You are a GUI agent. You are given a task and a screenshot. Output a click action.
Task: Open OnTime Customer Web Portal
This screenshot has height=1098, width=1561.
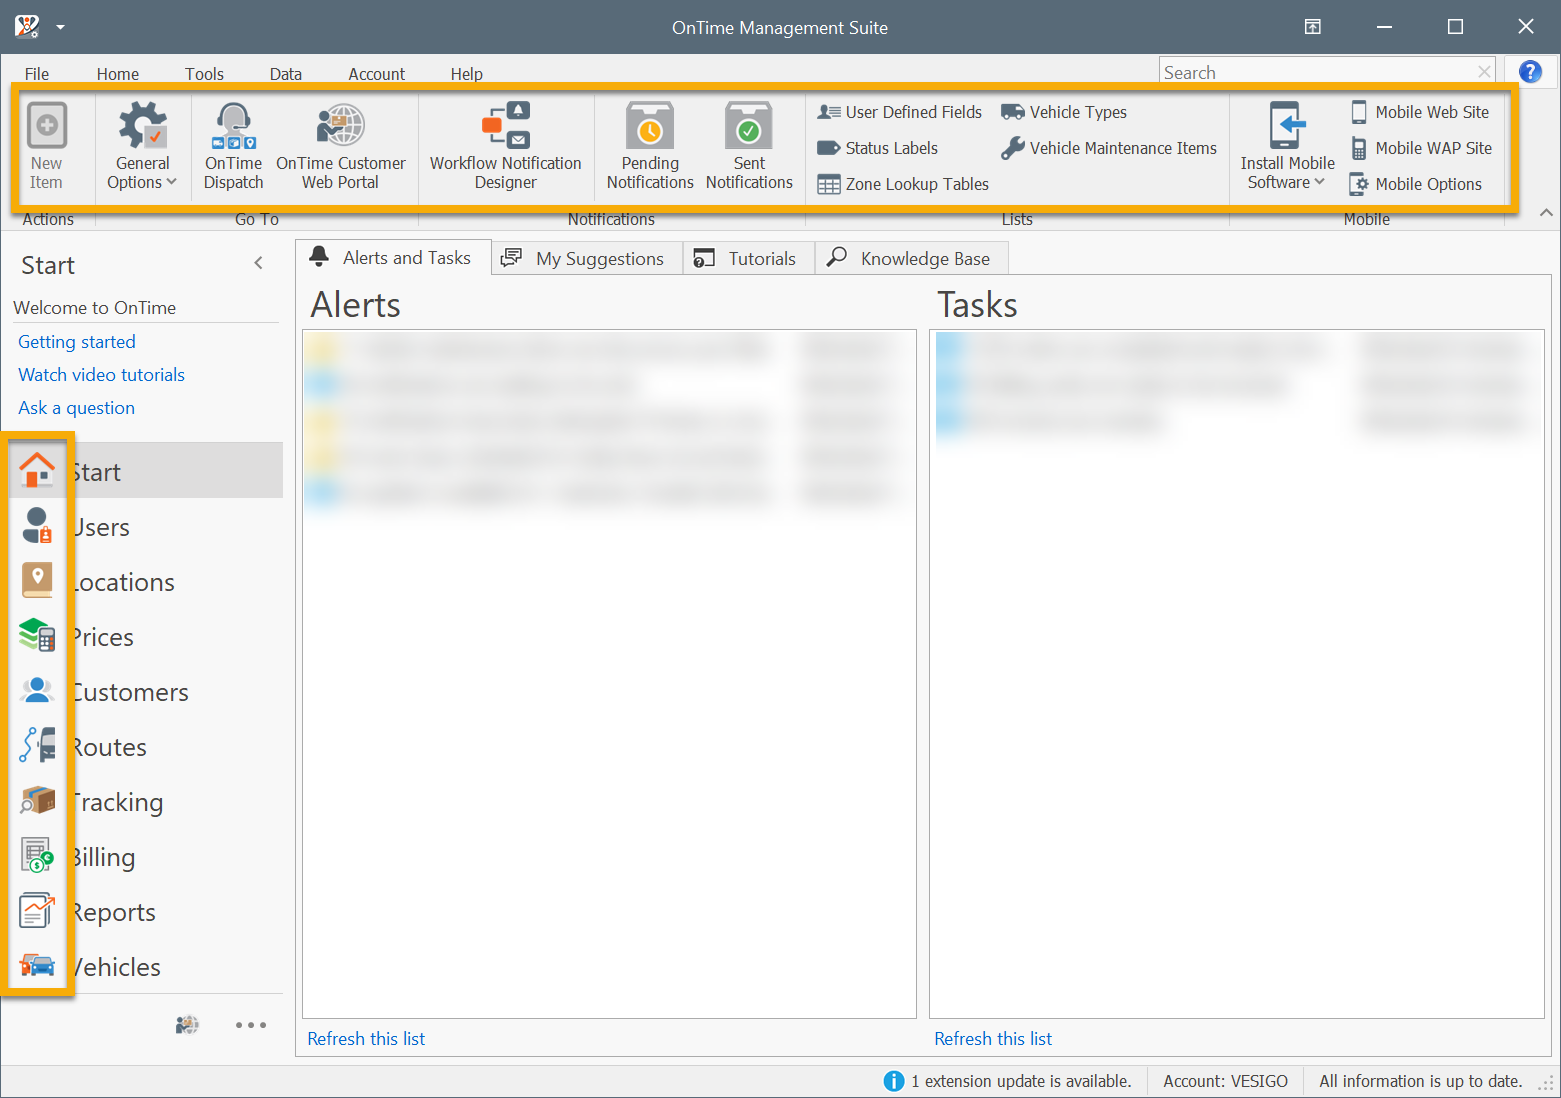(341, 146)
